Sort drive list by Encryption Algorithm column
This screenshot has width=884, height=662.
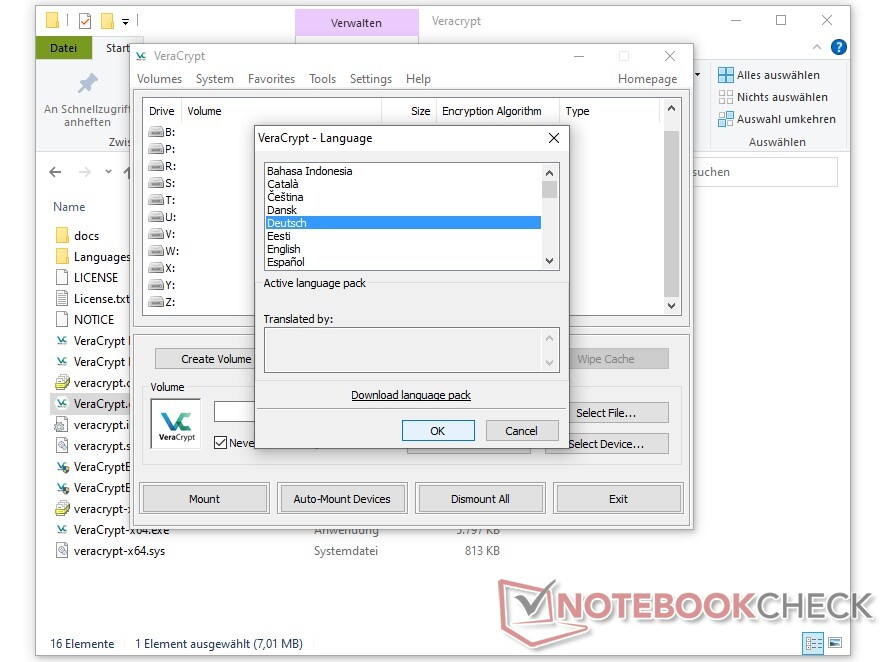pyautogui.click(x=497, y=111)
